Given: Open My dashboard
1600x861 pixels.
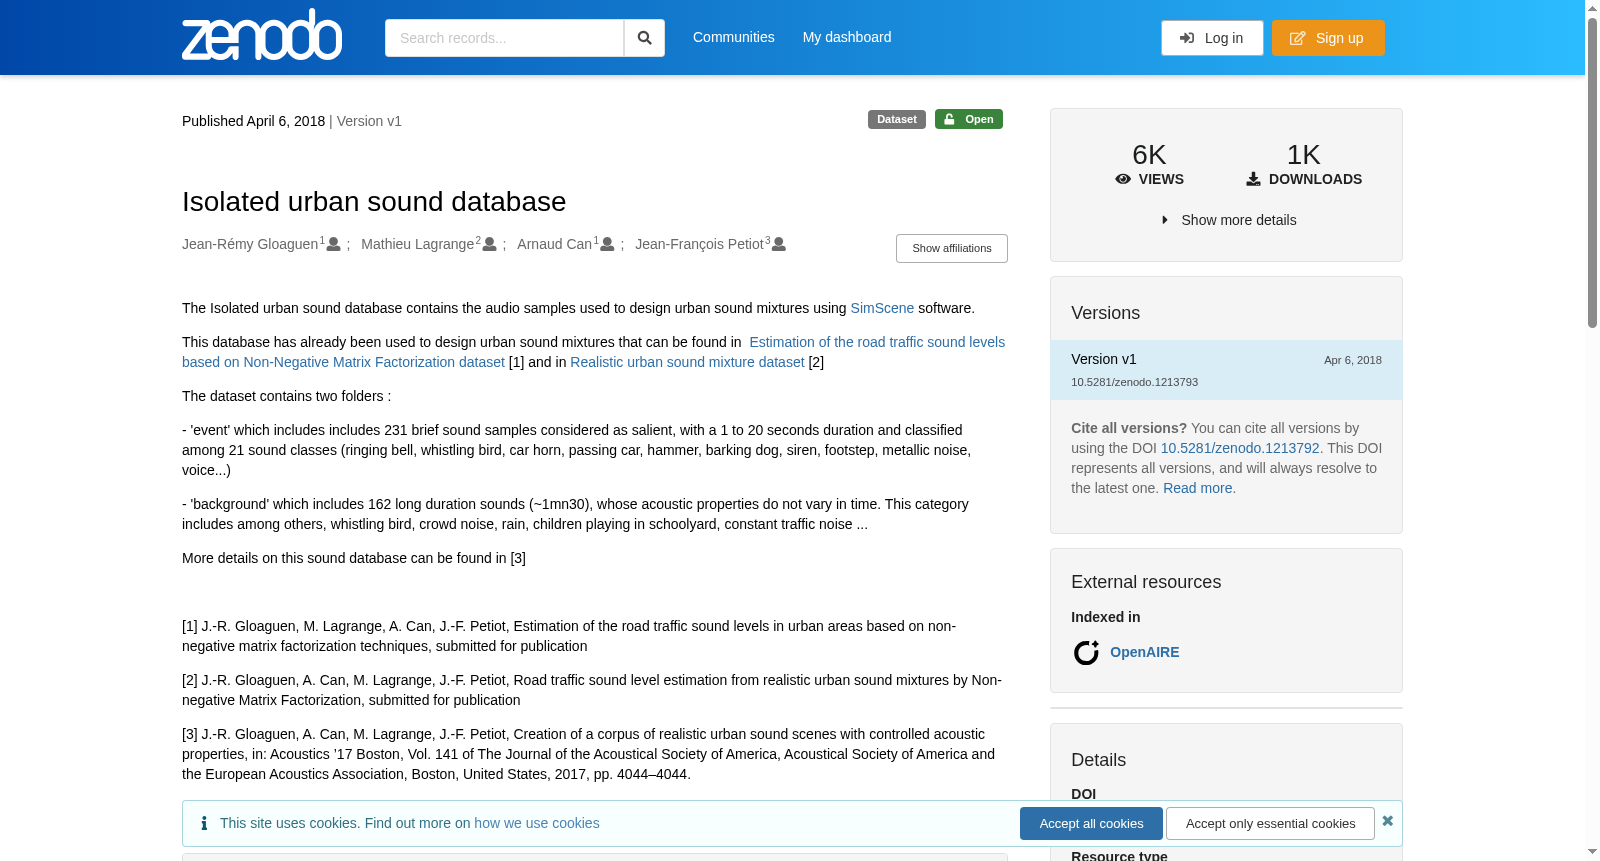Looking at the screenshot, I should click(x=847, y=37).
